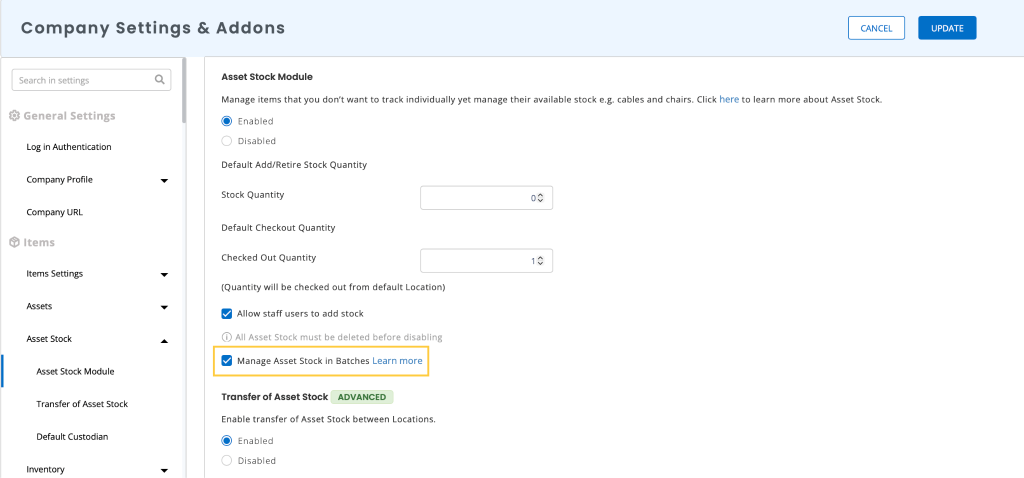
Task: Expand the Inventory section arrow
Action: pos(165,470)
